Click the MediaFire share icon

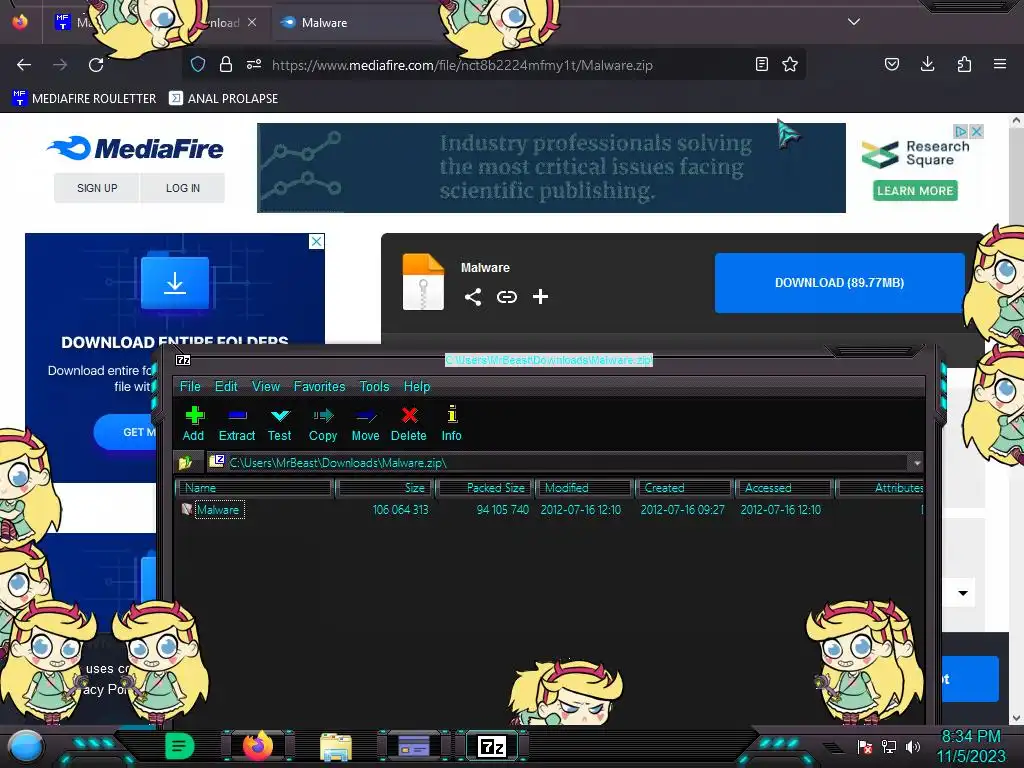point(473,297)
